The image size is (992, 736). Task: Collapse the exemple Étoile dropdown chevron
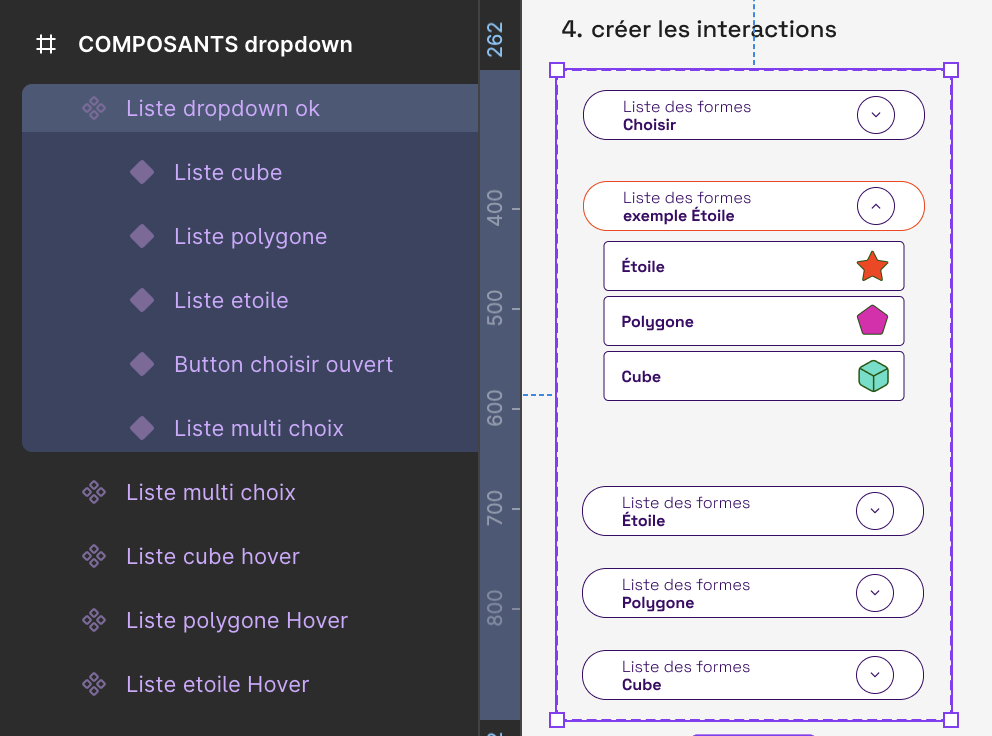coord(876,207)
